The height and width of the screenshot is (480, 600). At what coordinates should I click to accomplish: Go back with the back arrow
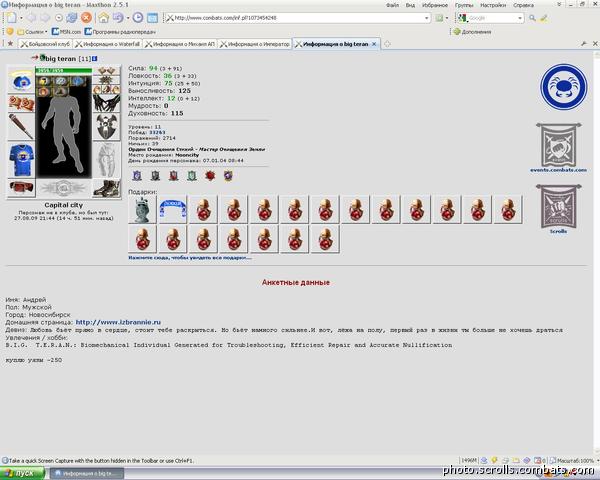coord(31,18)
